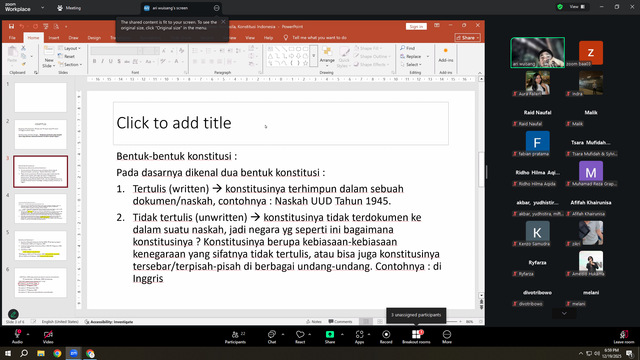Expand the shapes gallery More arrow
The width and height of the screenshot is (640, 360).
click(313, 56)
